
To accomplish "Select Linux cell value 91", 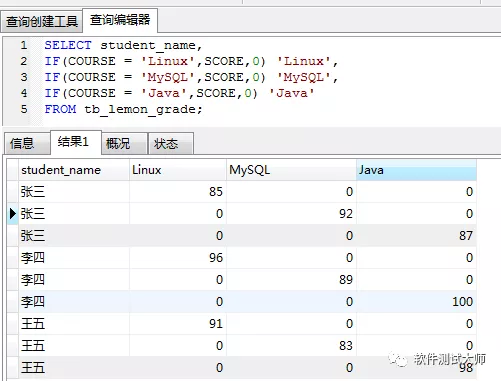I will pyautogui.click(x=178, y=324).
